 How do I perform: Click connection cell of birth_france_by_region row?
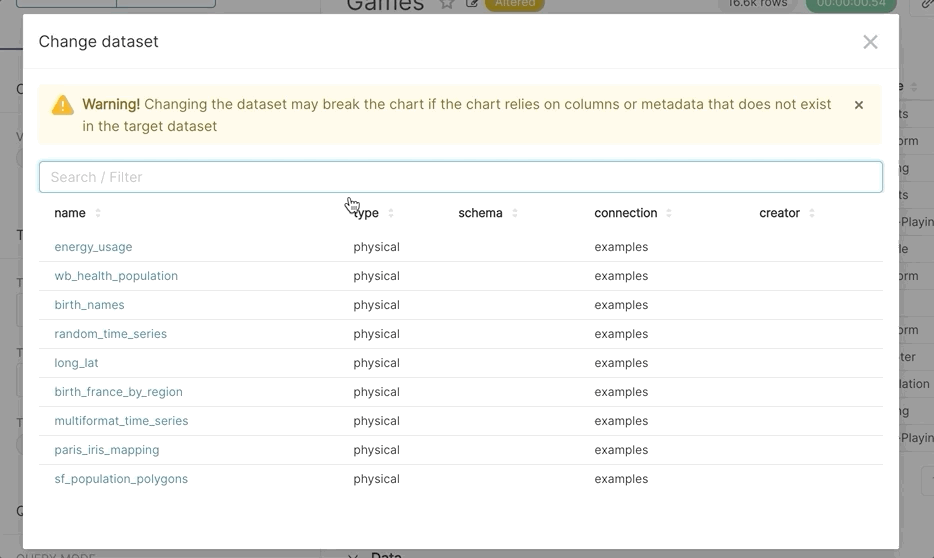tap(621, 392)
